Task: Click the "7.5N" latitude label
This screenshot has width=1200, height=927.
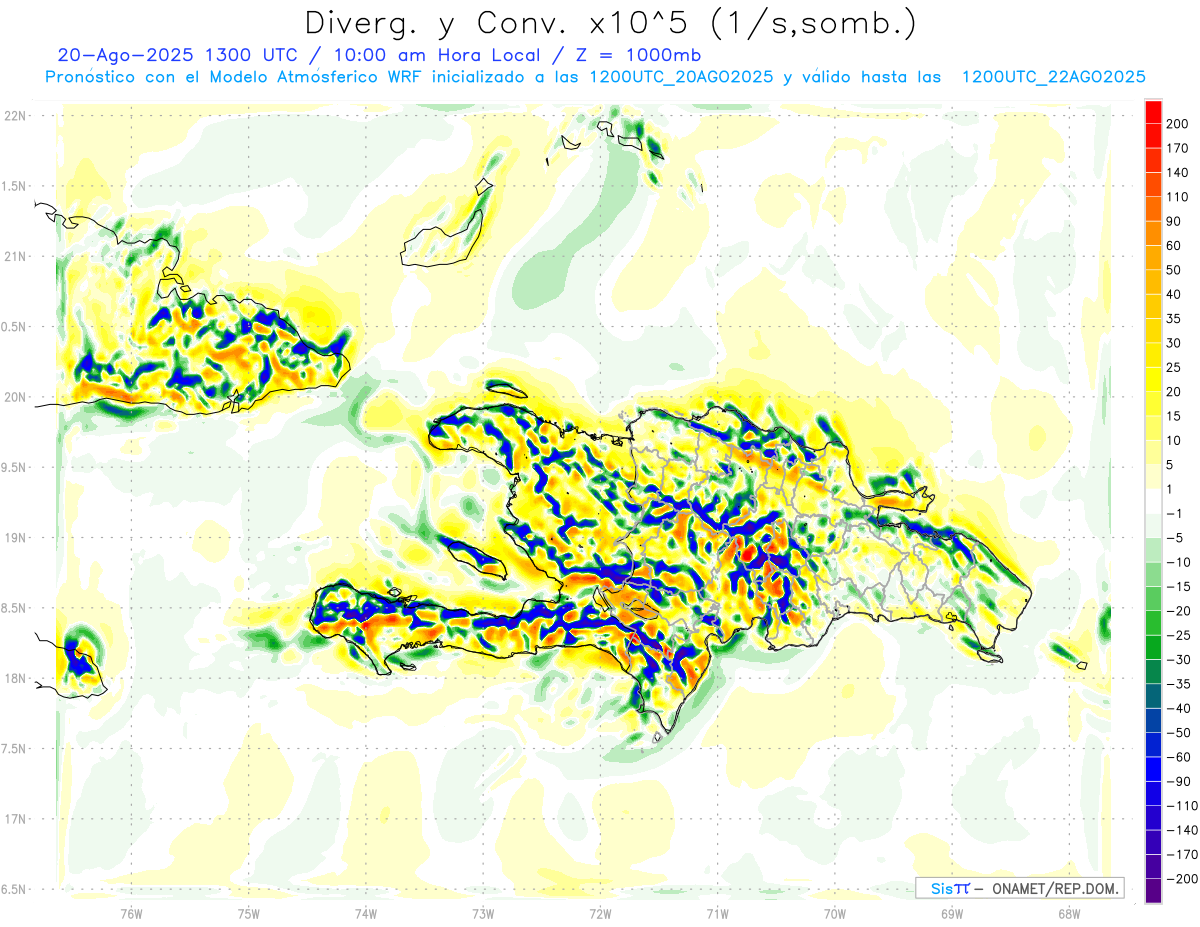Action: click(15, 749)
